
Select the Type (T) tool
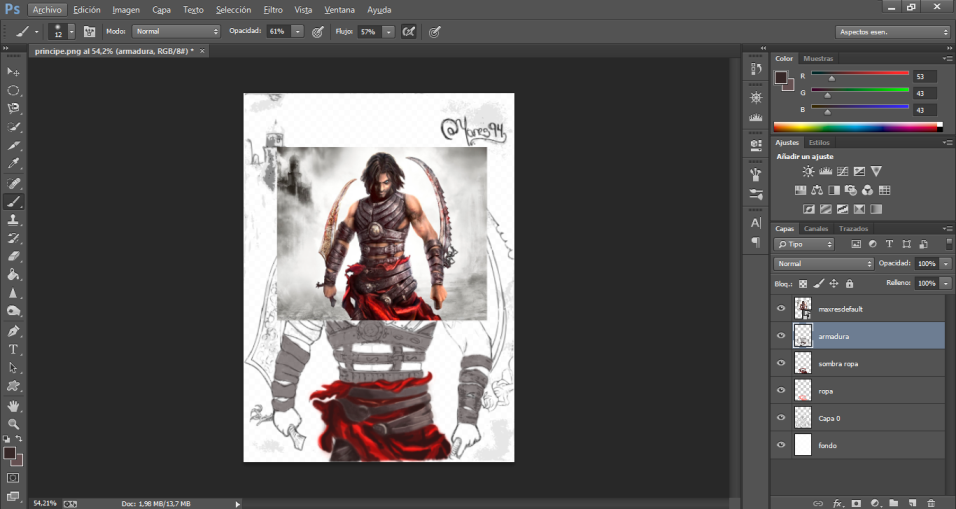(x=14, y=349)
